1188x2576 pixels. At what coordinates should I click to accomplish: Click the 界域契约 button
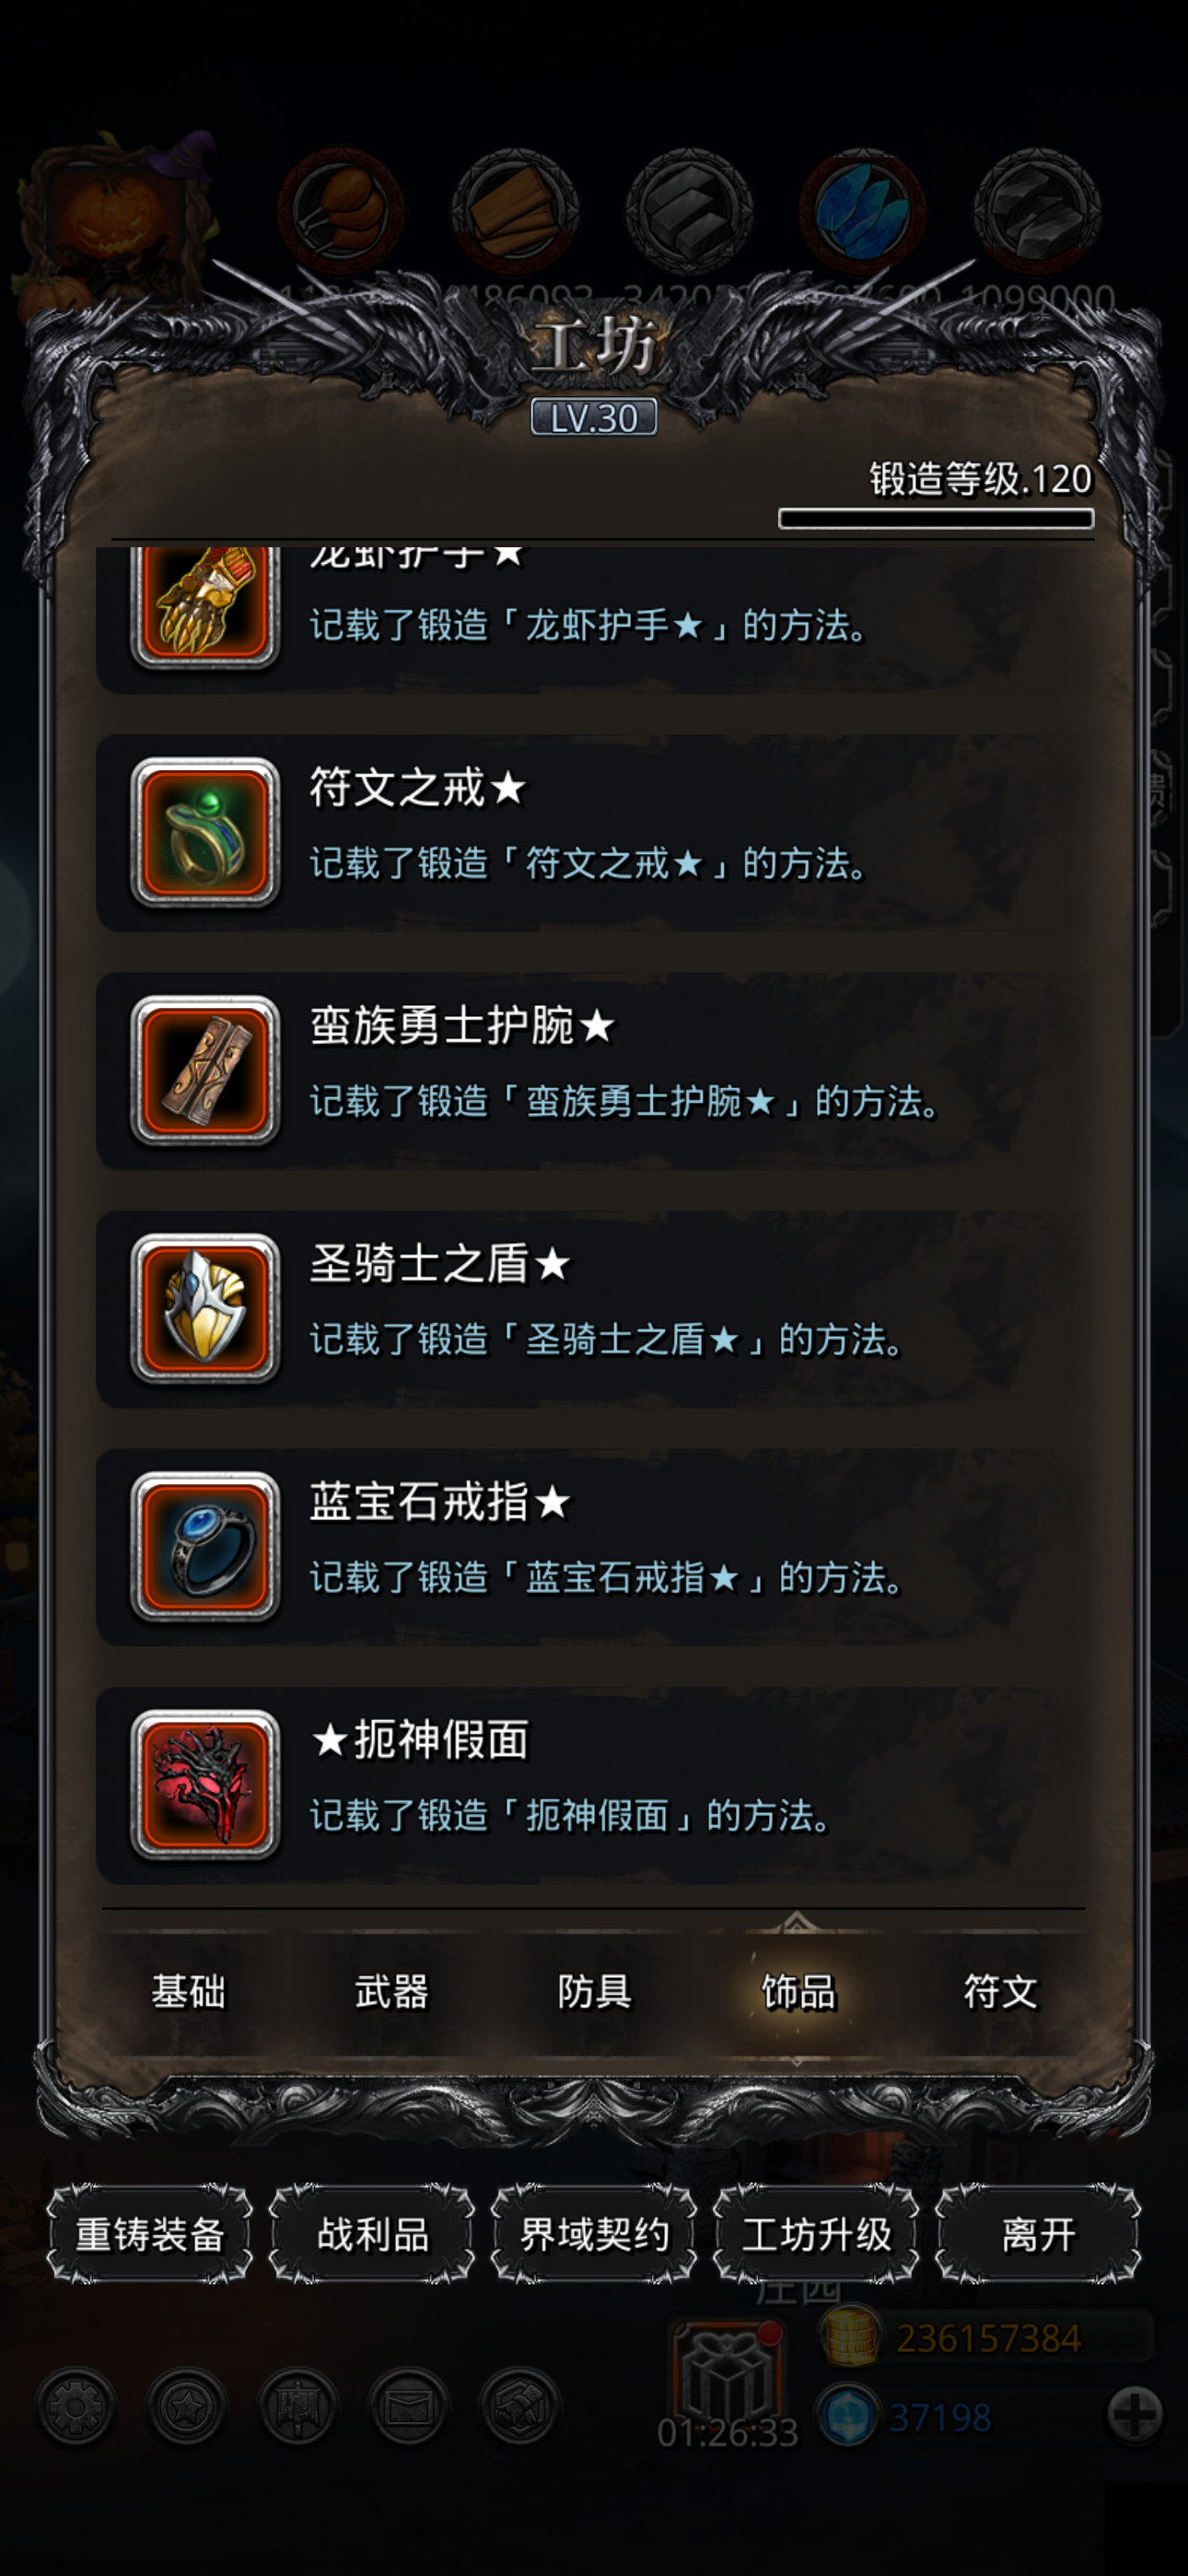[x=594, y=2234]
